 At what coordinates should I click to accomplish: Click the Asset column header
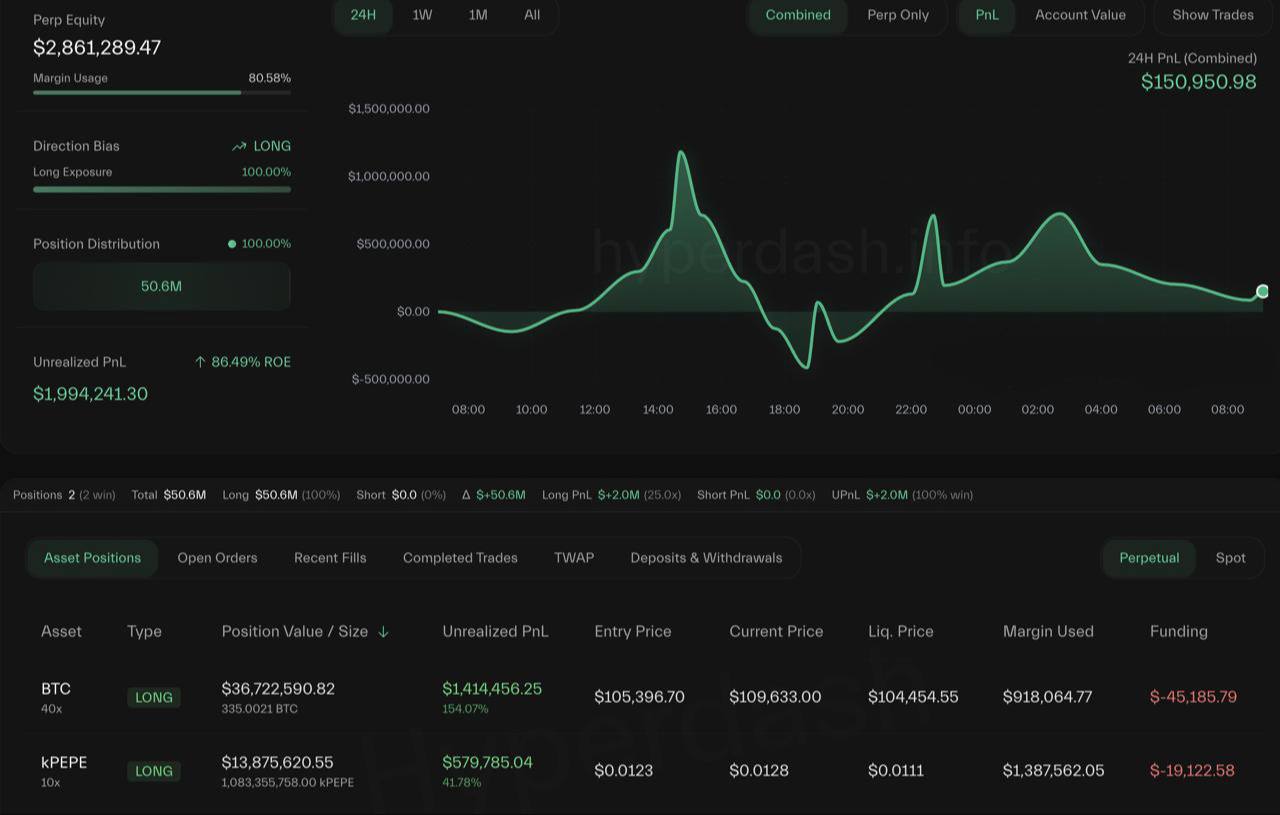(x=61, y=632)
